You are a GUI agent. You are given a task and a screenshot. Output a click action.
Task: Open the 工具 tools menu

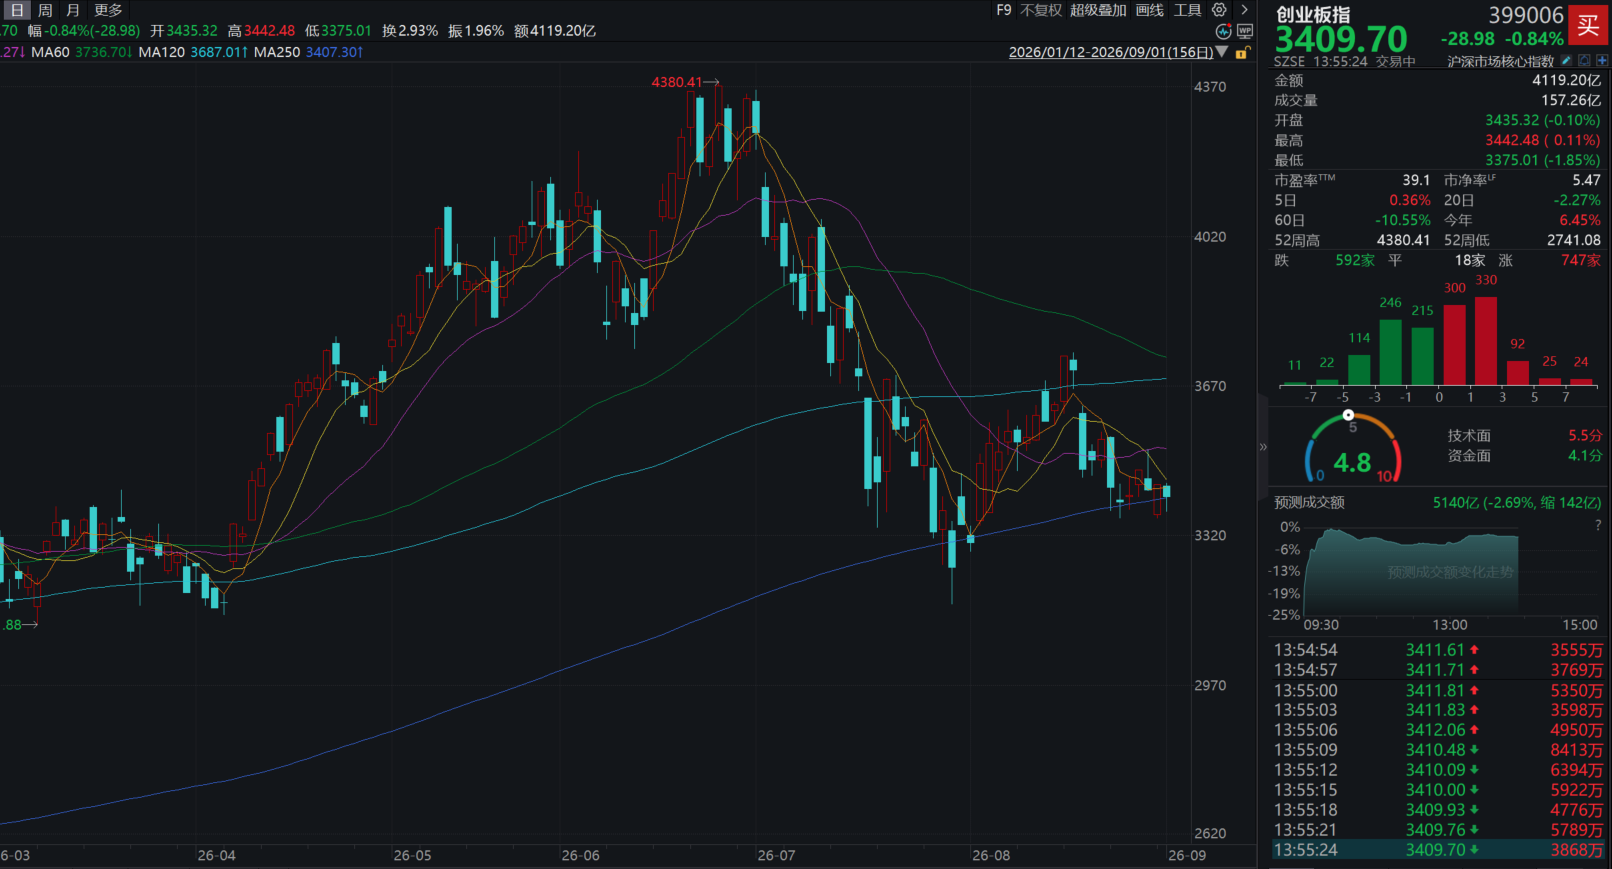point(1188,10)
